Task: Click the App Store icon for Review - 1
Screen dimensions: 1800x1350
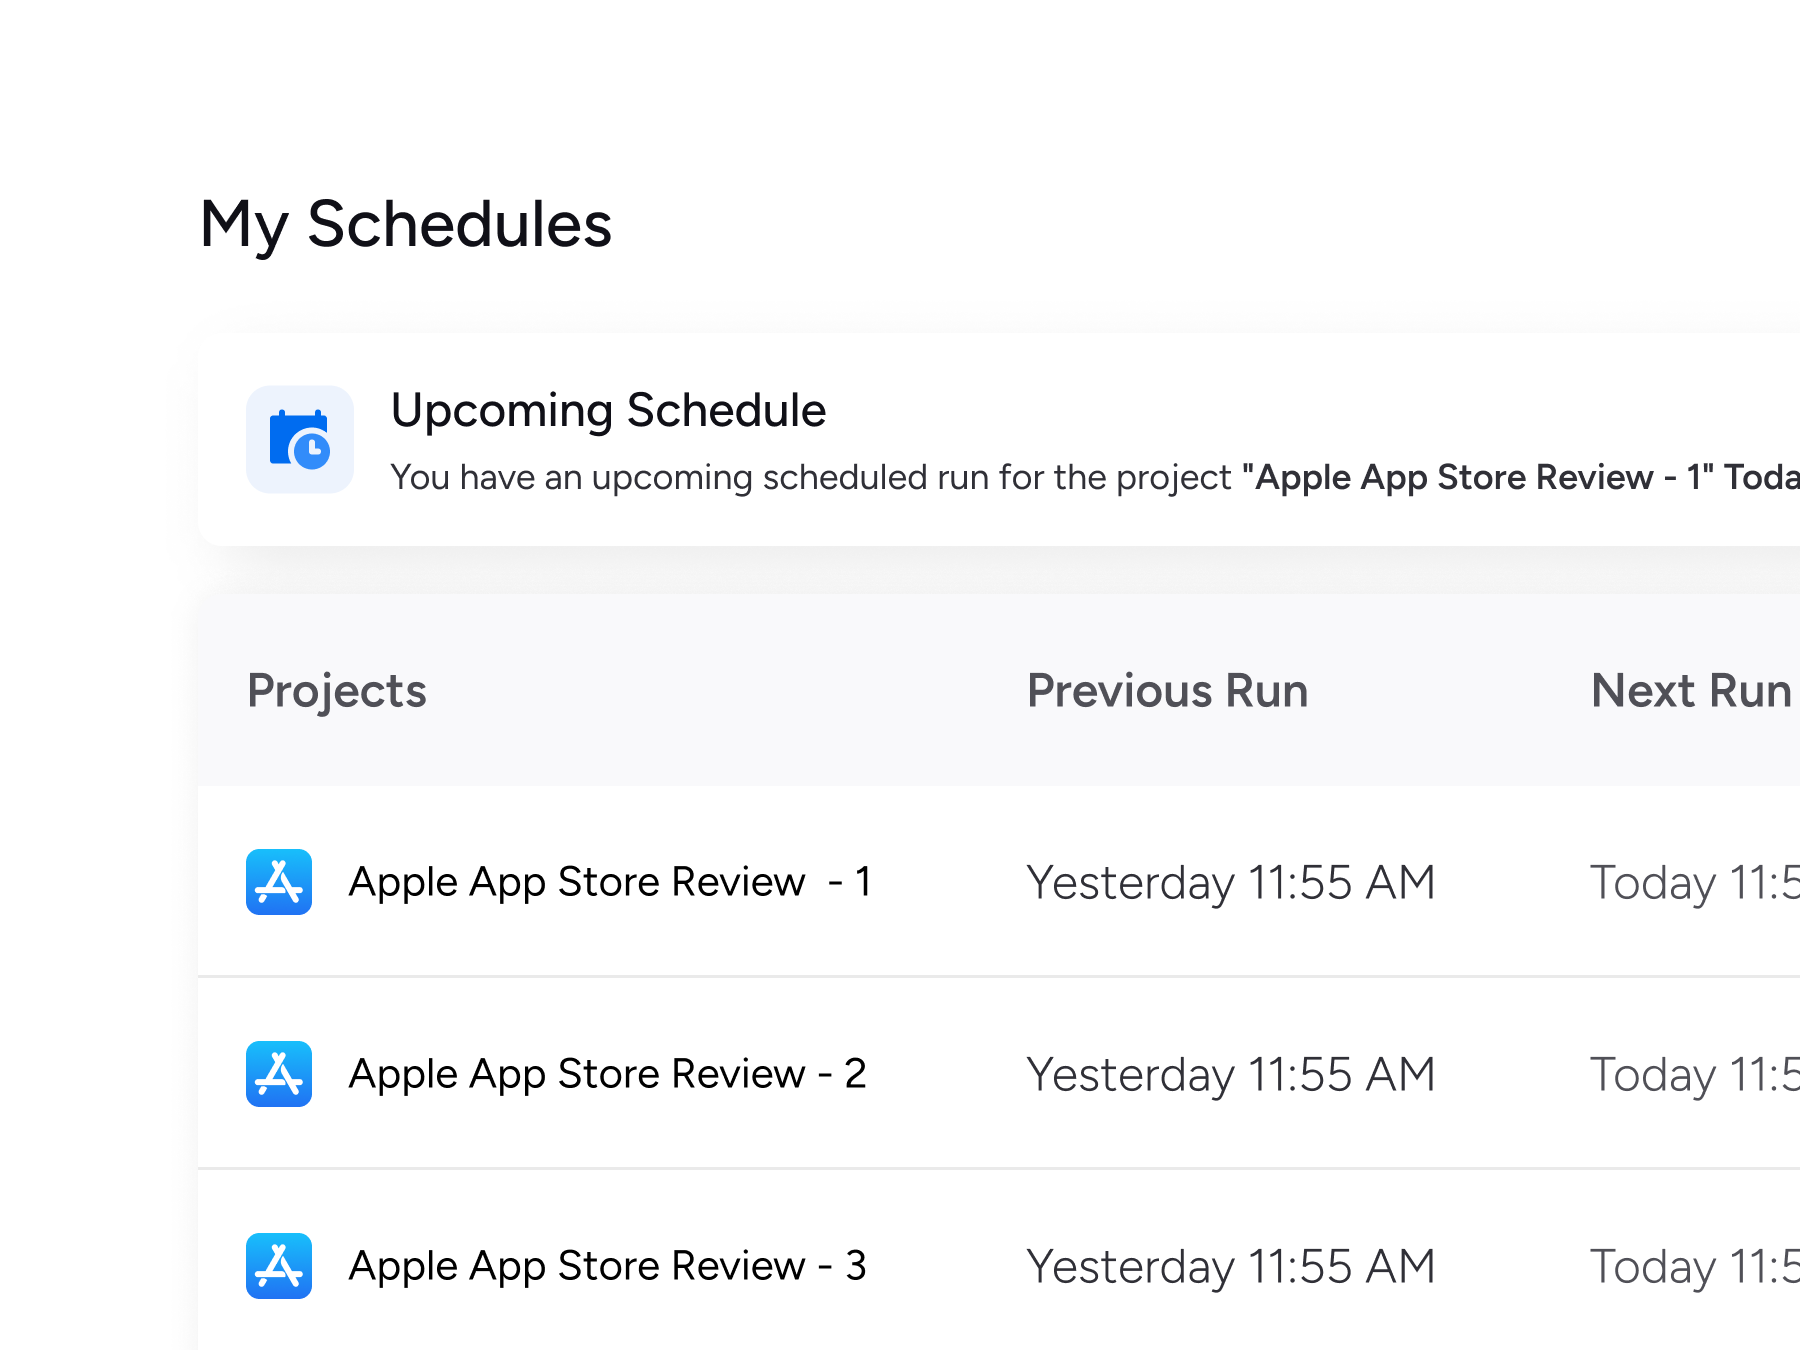Action: [279, 882]
